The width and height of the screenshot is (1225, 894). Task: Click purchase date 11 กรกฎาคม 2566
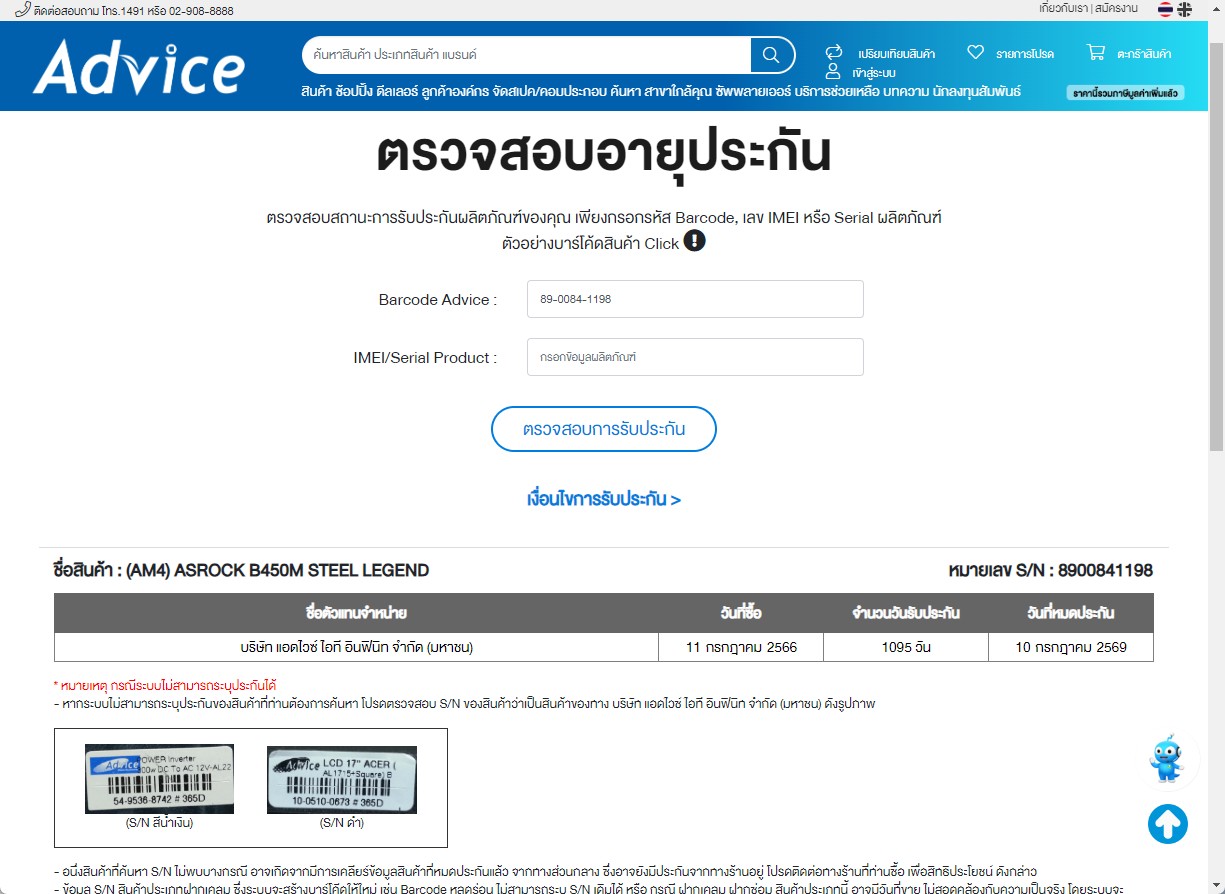pos(741,647)
